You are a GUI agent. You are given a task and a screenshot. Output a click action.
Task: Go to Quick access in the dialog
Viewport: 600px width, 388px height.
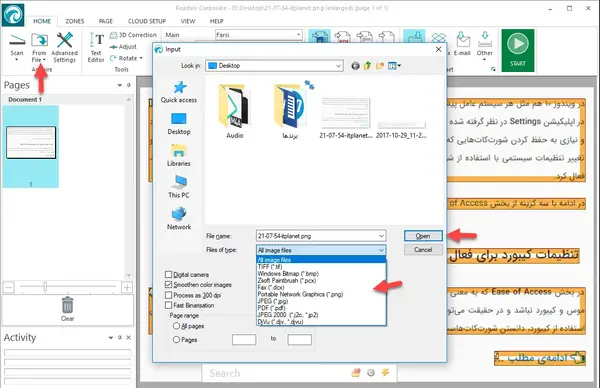click(x=179, y=92)
